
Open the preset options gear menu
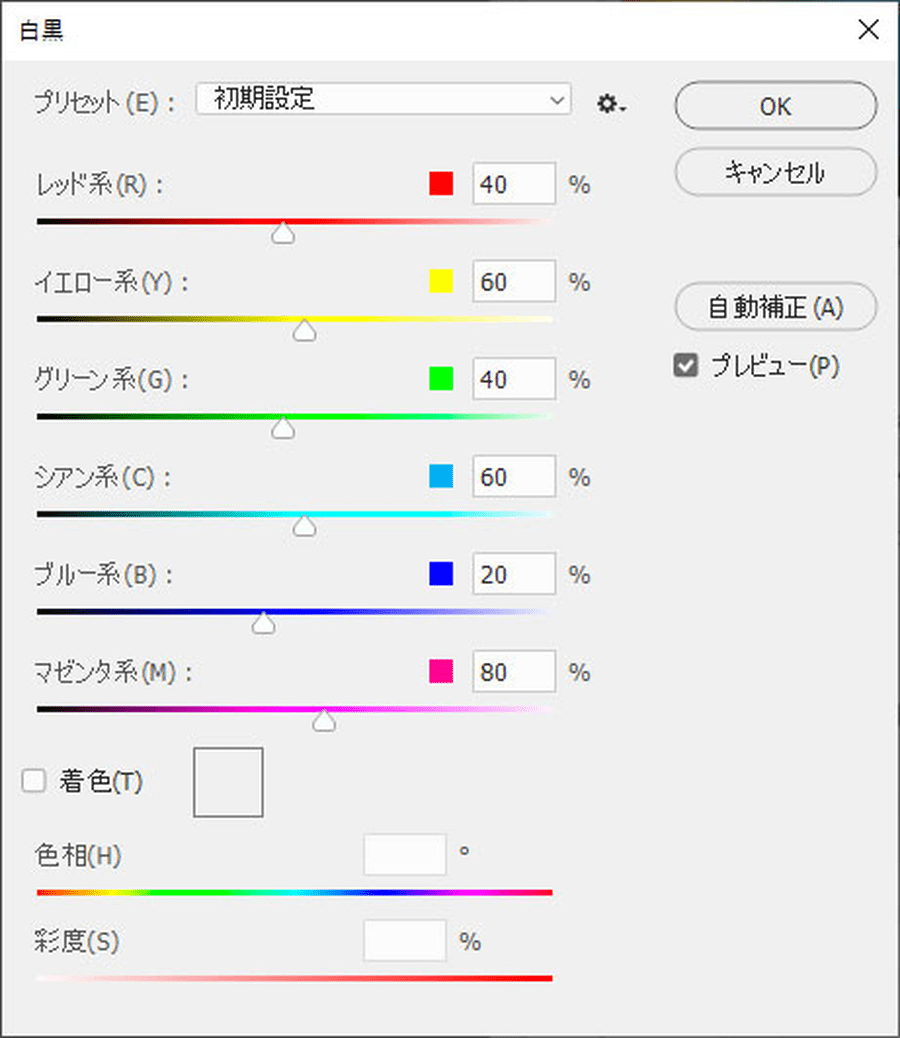pyautogui.click(x=610, y=103)
